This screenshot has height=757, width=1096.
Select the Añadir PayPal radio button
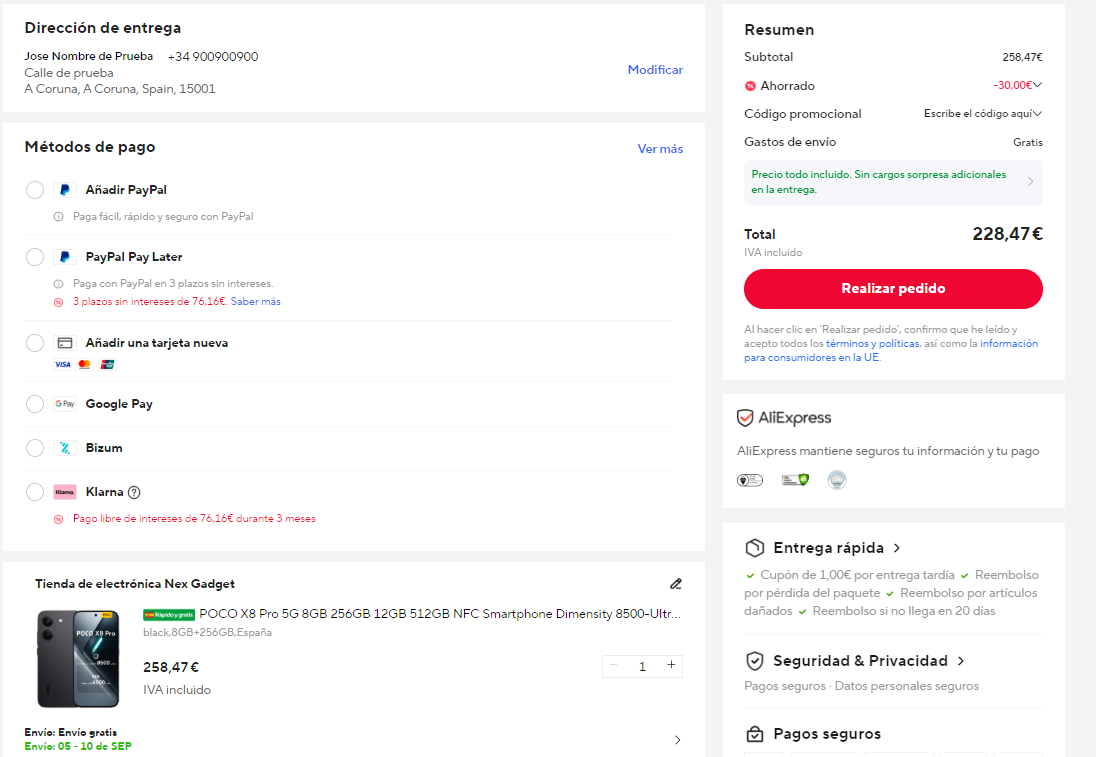(35, 190)
